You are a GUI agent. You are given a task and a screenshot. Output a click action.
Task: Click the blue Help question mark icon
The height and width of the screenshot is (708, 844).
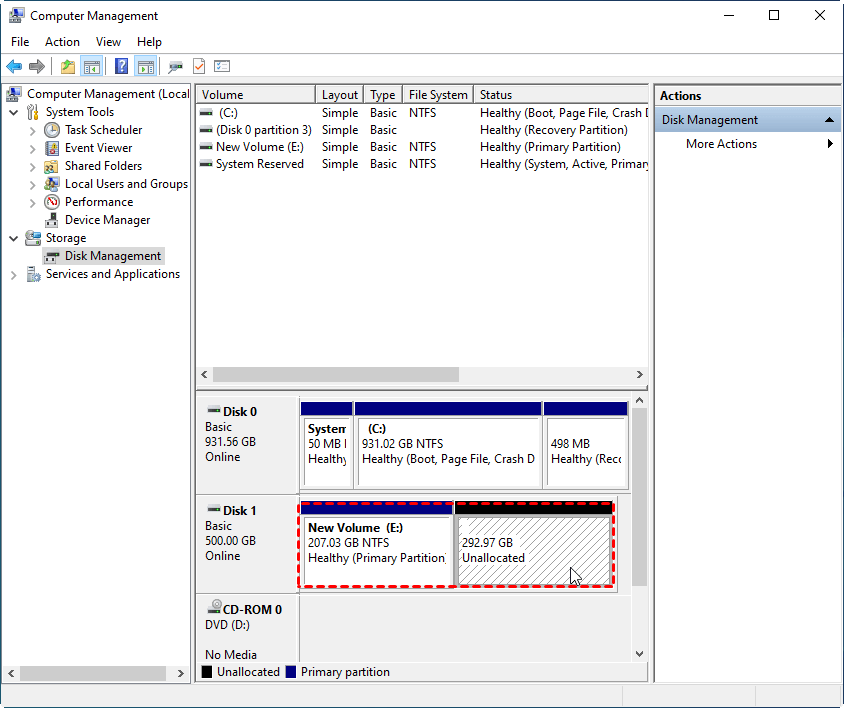coord(122,66)
